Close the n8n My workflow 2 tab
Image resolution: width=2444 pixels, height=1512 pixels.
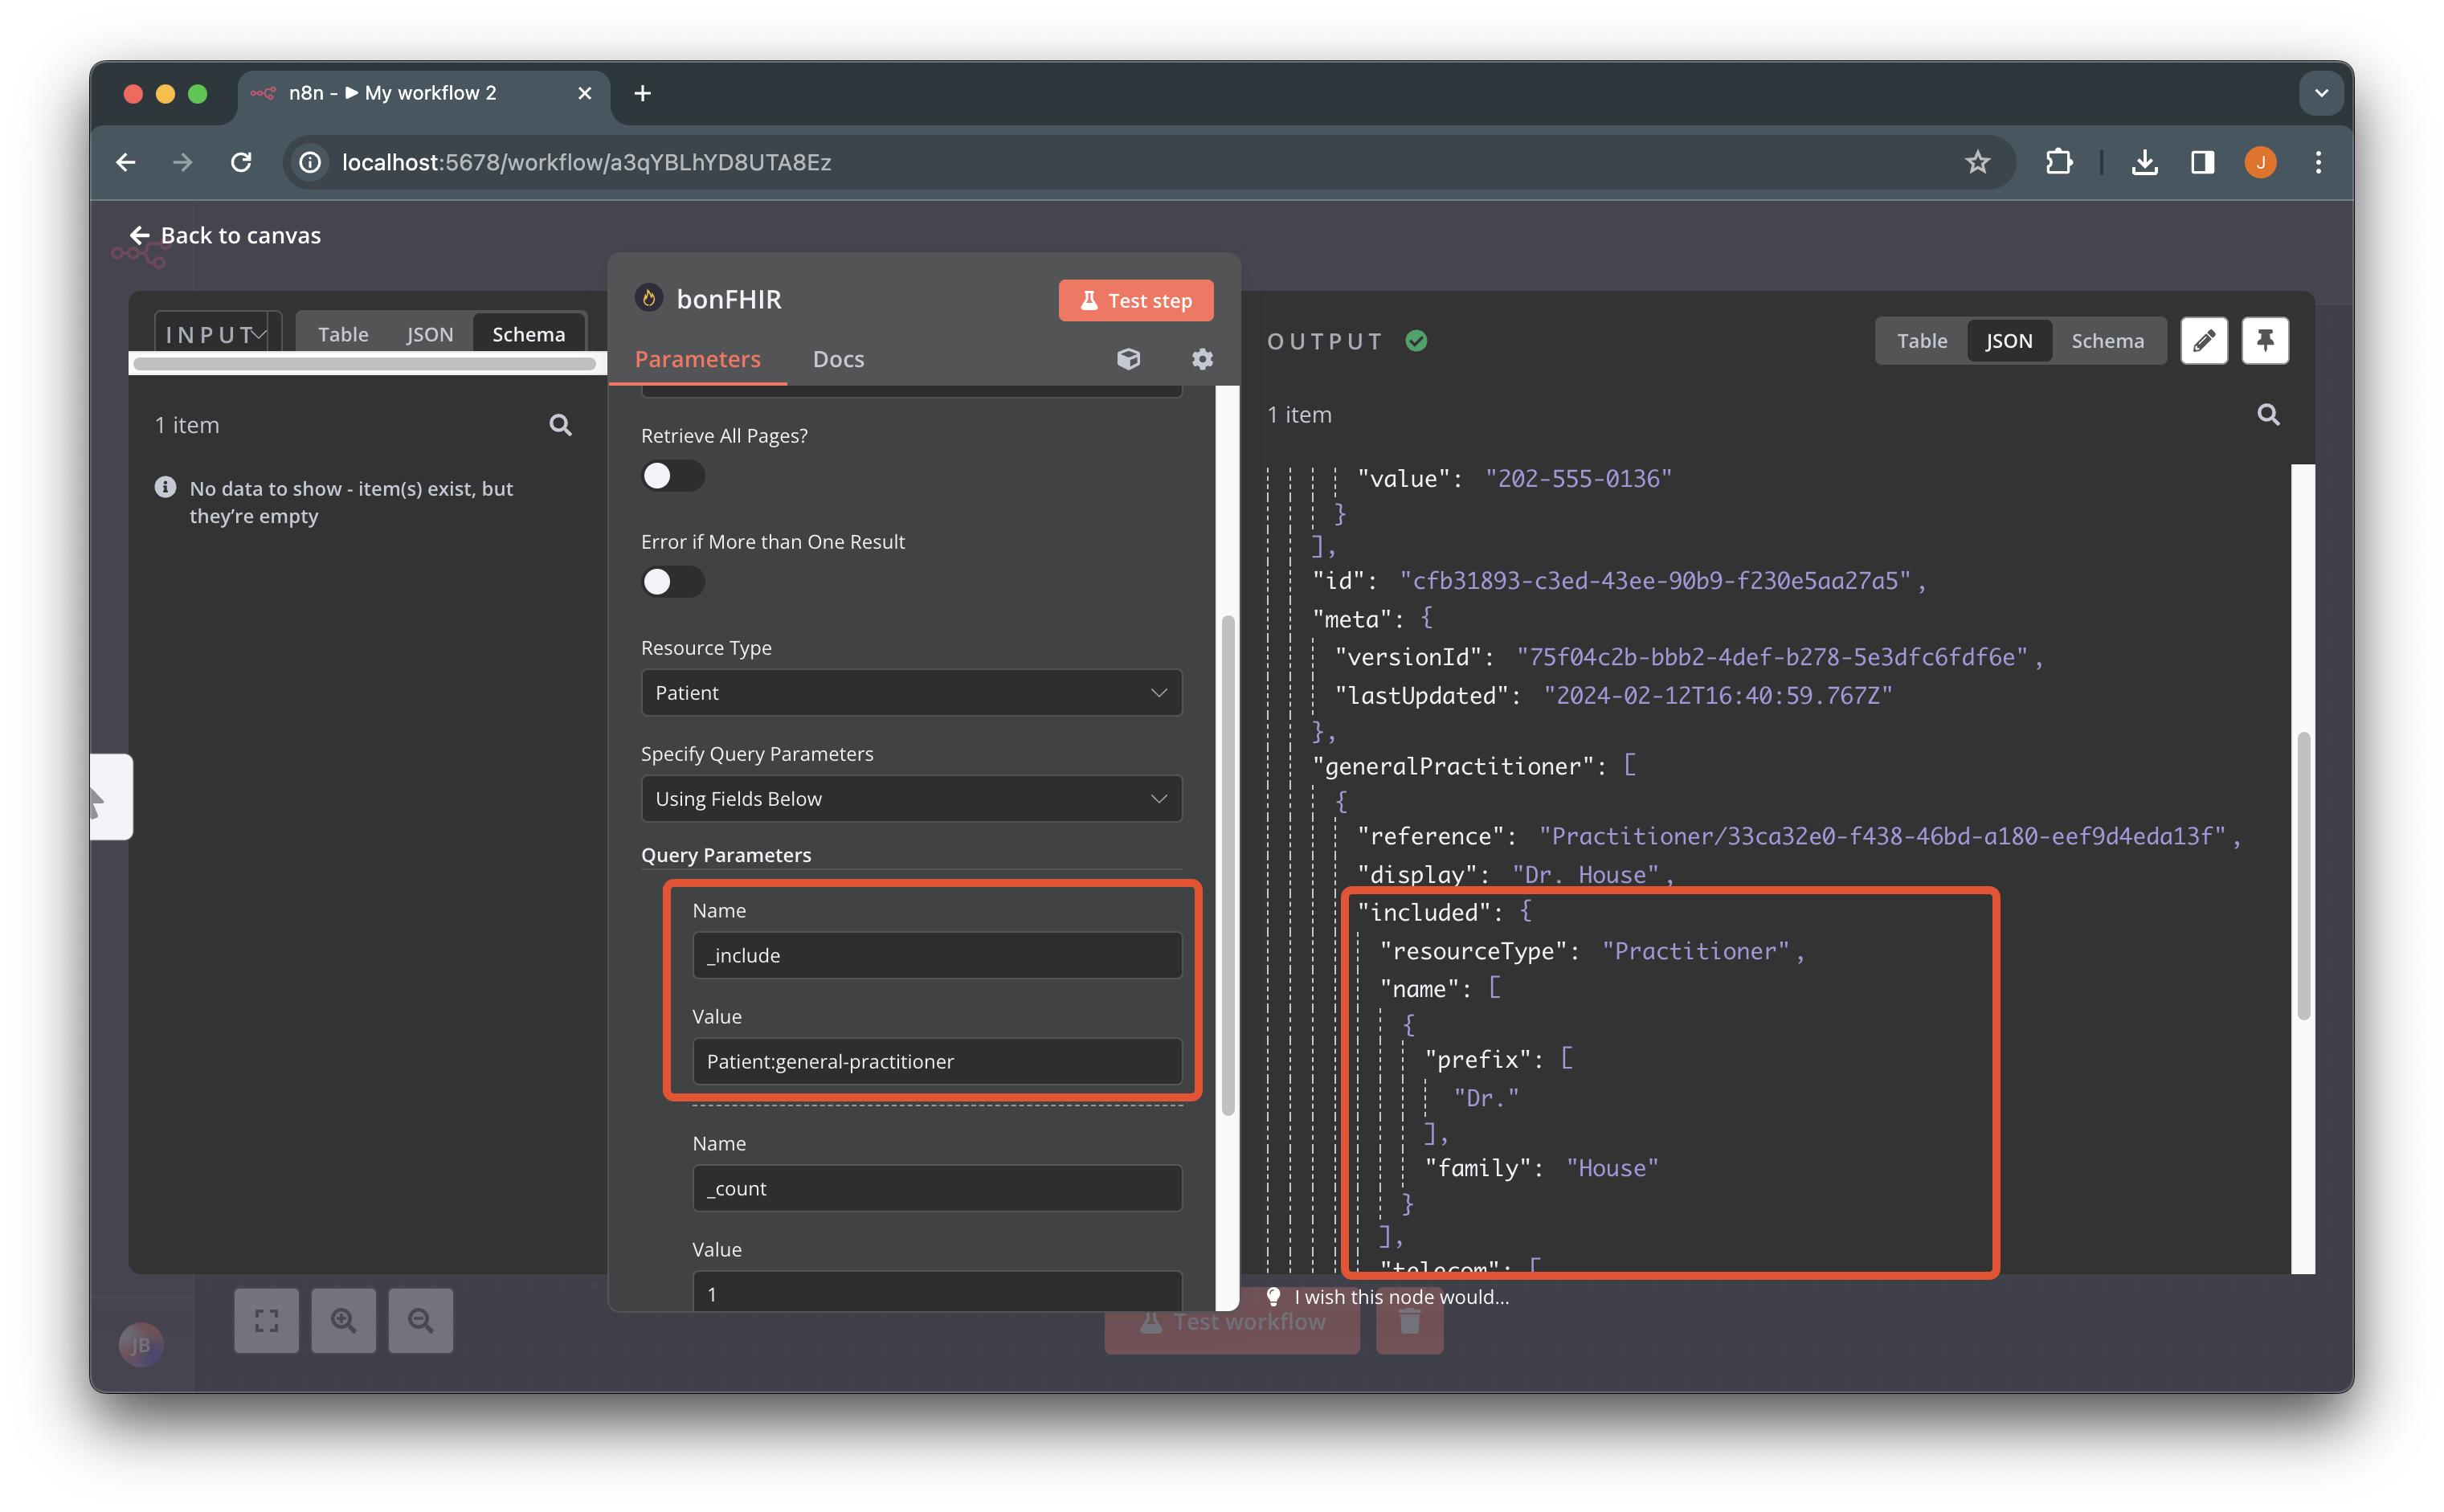(585, 93)
